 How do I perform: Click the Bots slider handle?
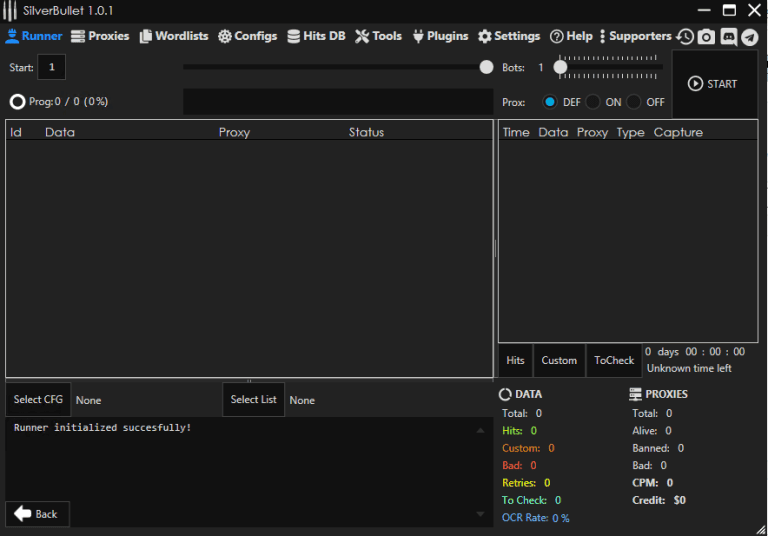coord(560,67)
